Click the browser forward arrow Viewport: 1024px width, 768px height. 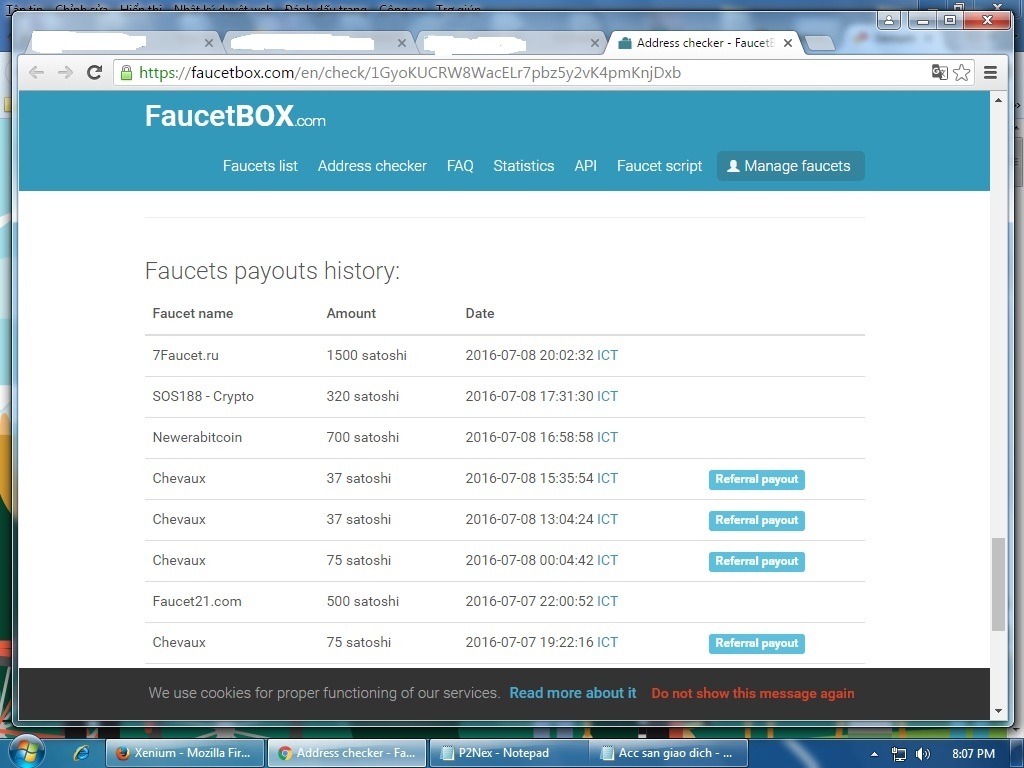(x=65, y=72)
